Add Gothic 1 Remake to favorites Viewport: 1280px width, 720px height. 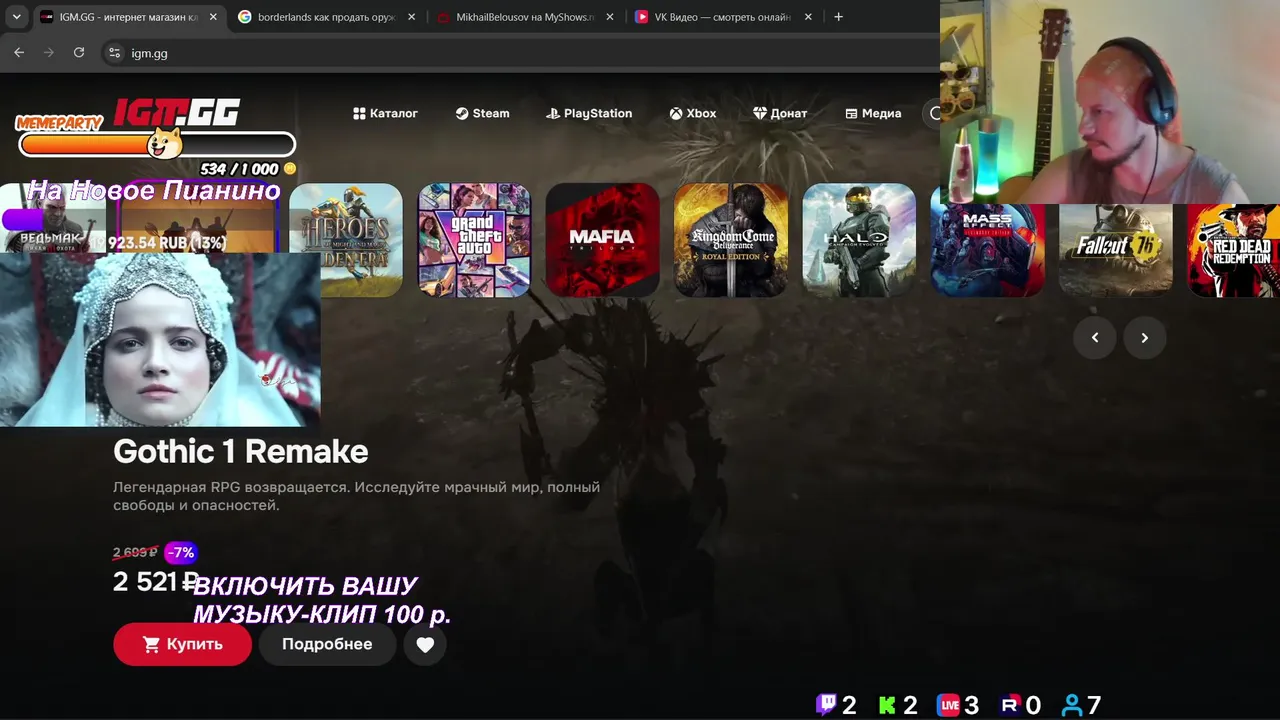coord(425,645)
